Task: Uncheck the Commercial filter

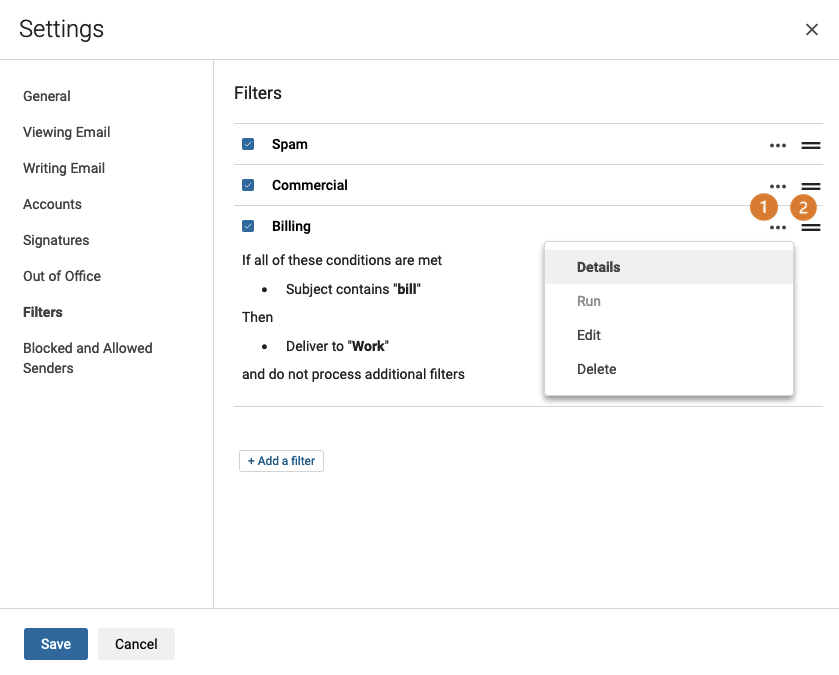Action: (x=247, y=185)
